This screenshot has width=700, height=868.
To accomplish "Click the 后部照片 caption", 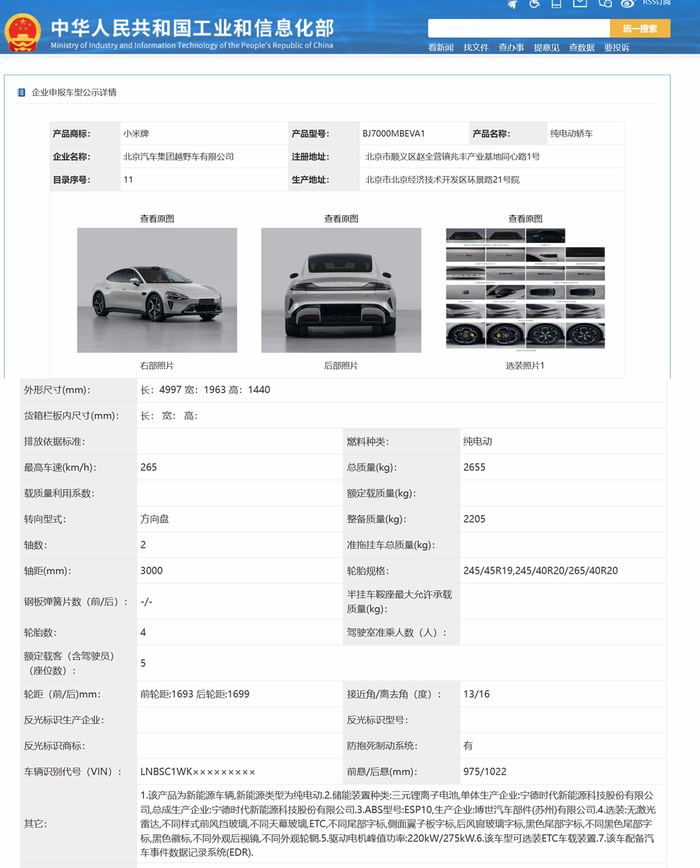I will pyautogui.click(x=341, y=365).
